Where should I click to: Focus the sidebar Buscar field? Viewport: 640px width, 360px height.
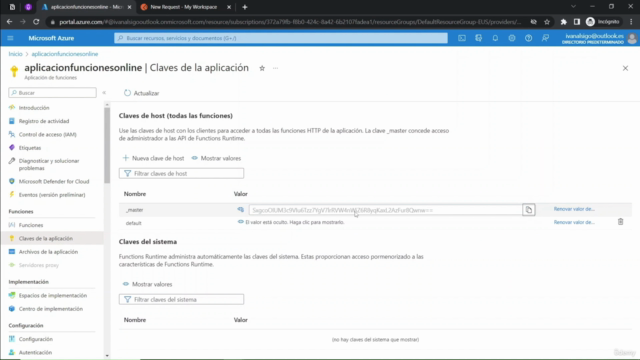(x=52, y=93)
